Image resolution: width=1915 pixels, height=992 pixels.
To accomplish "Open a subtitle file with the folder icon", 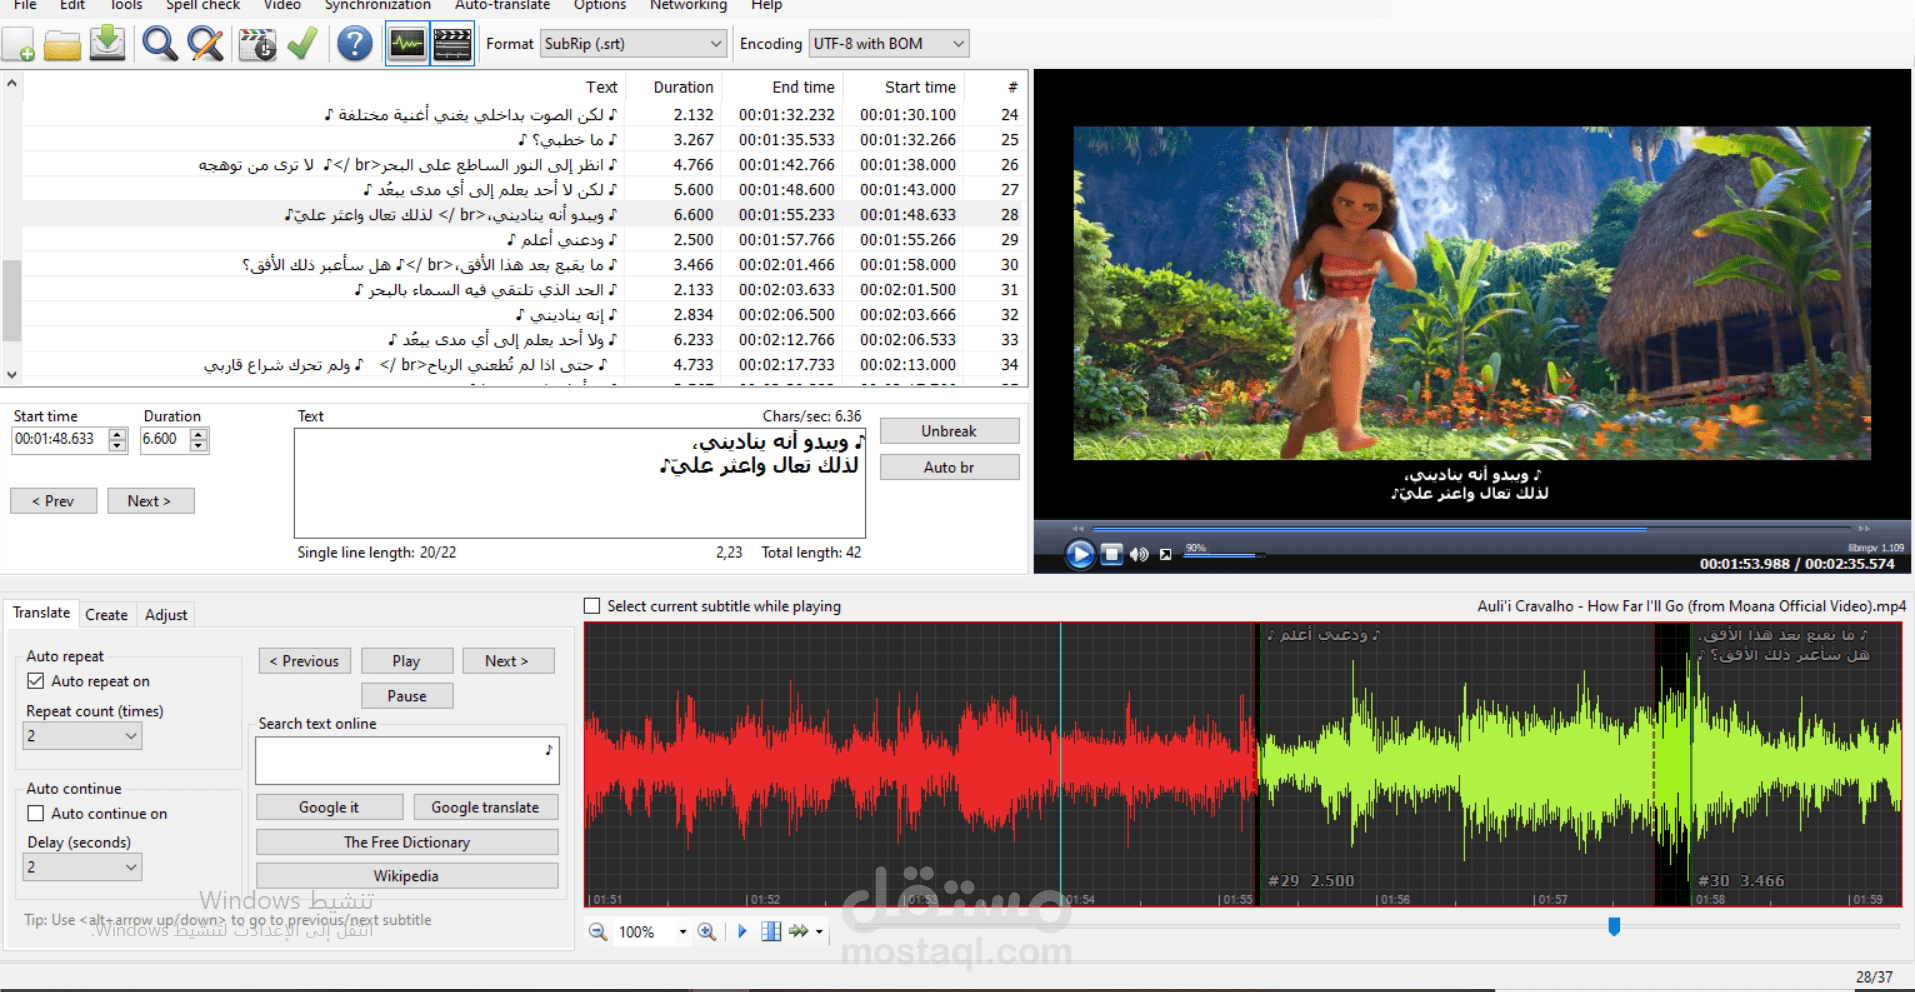I will click(62, 44).
